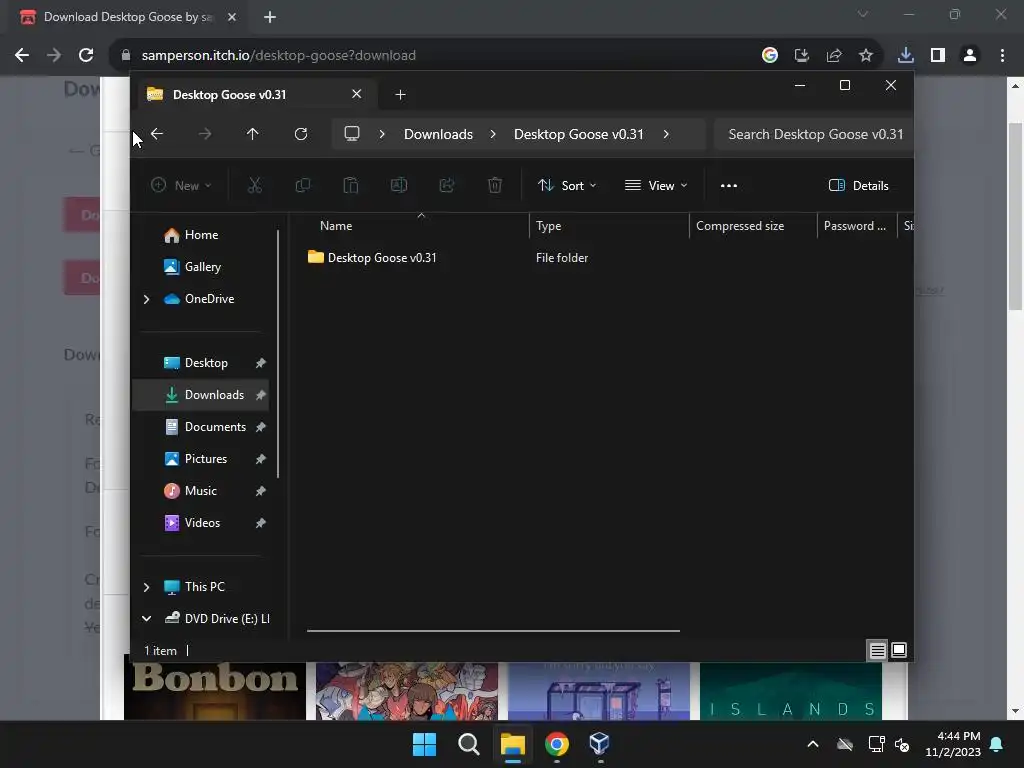Open the See more ellipsis menu

pos(729,185)
